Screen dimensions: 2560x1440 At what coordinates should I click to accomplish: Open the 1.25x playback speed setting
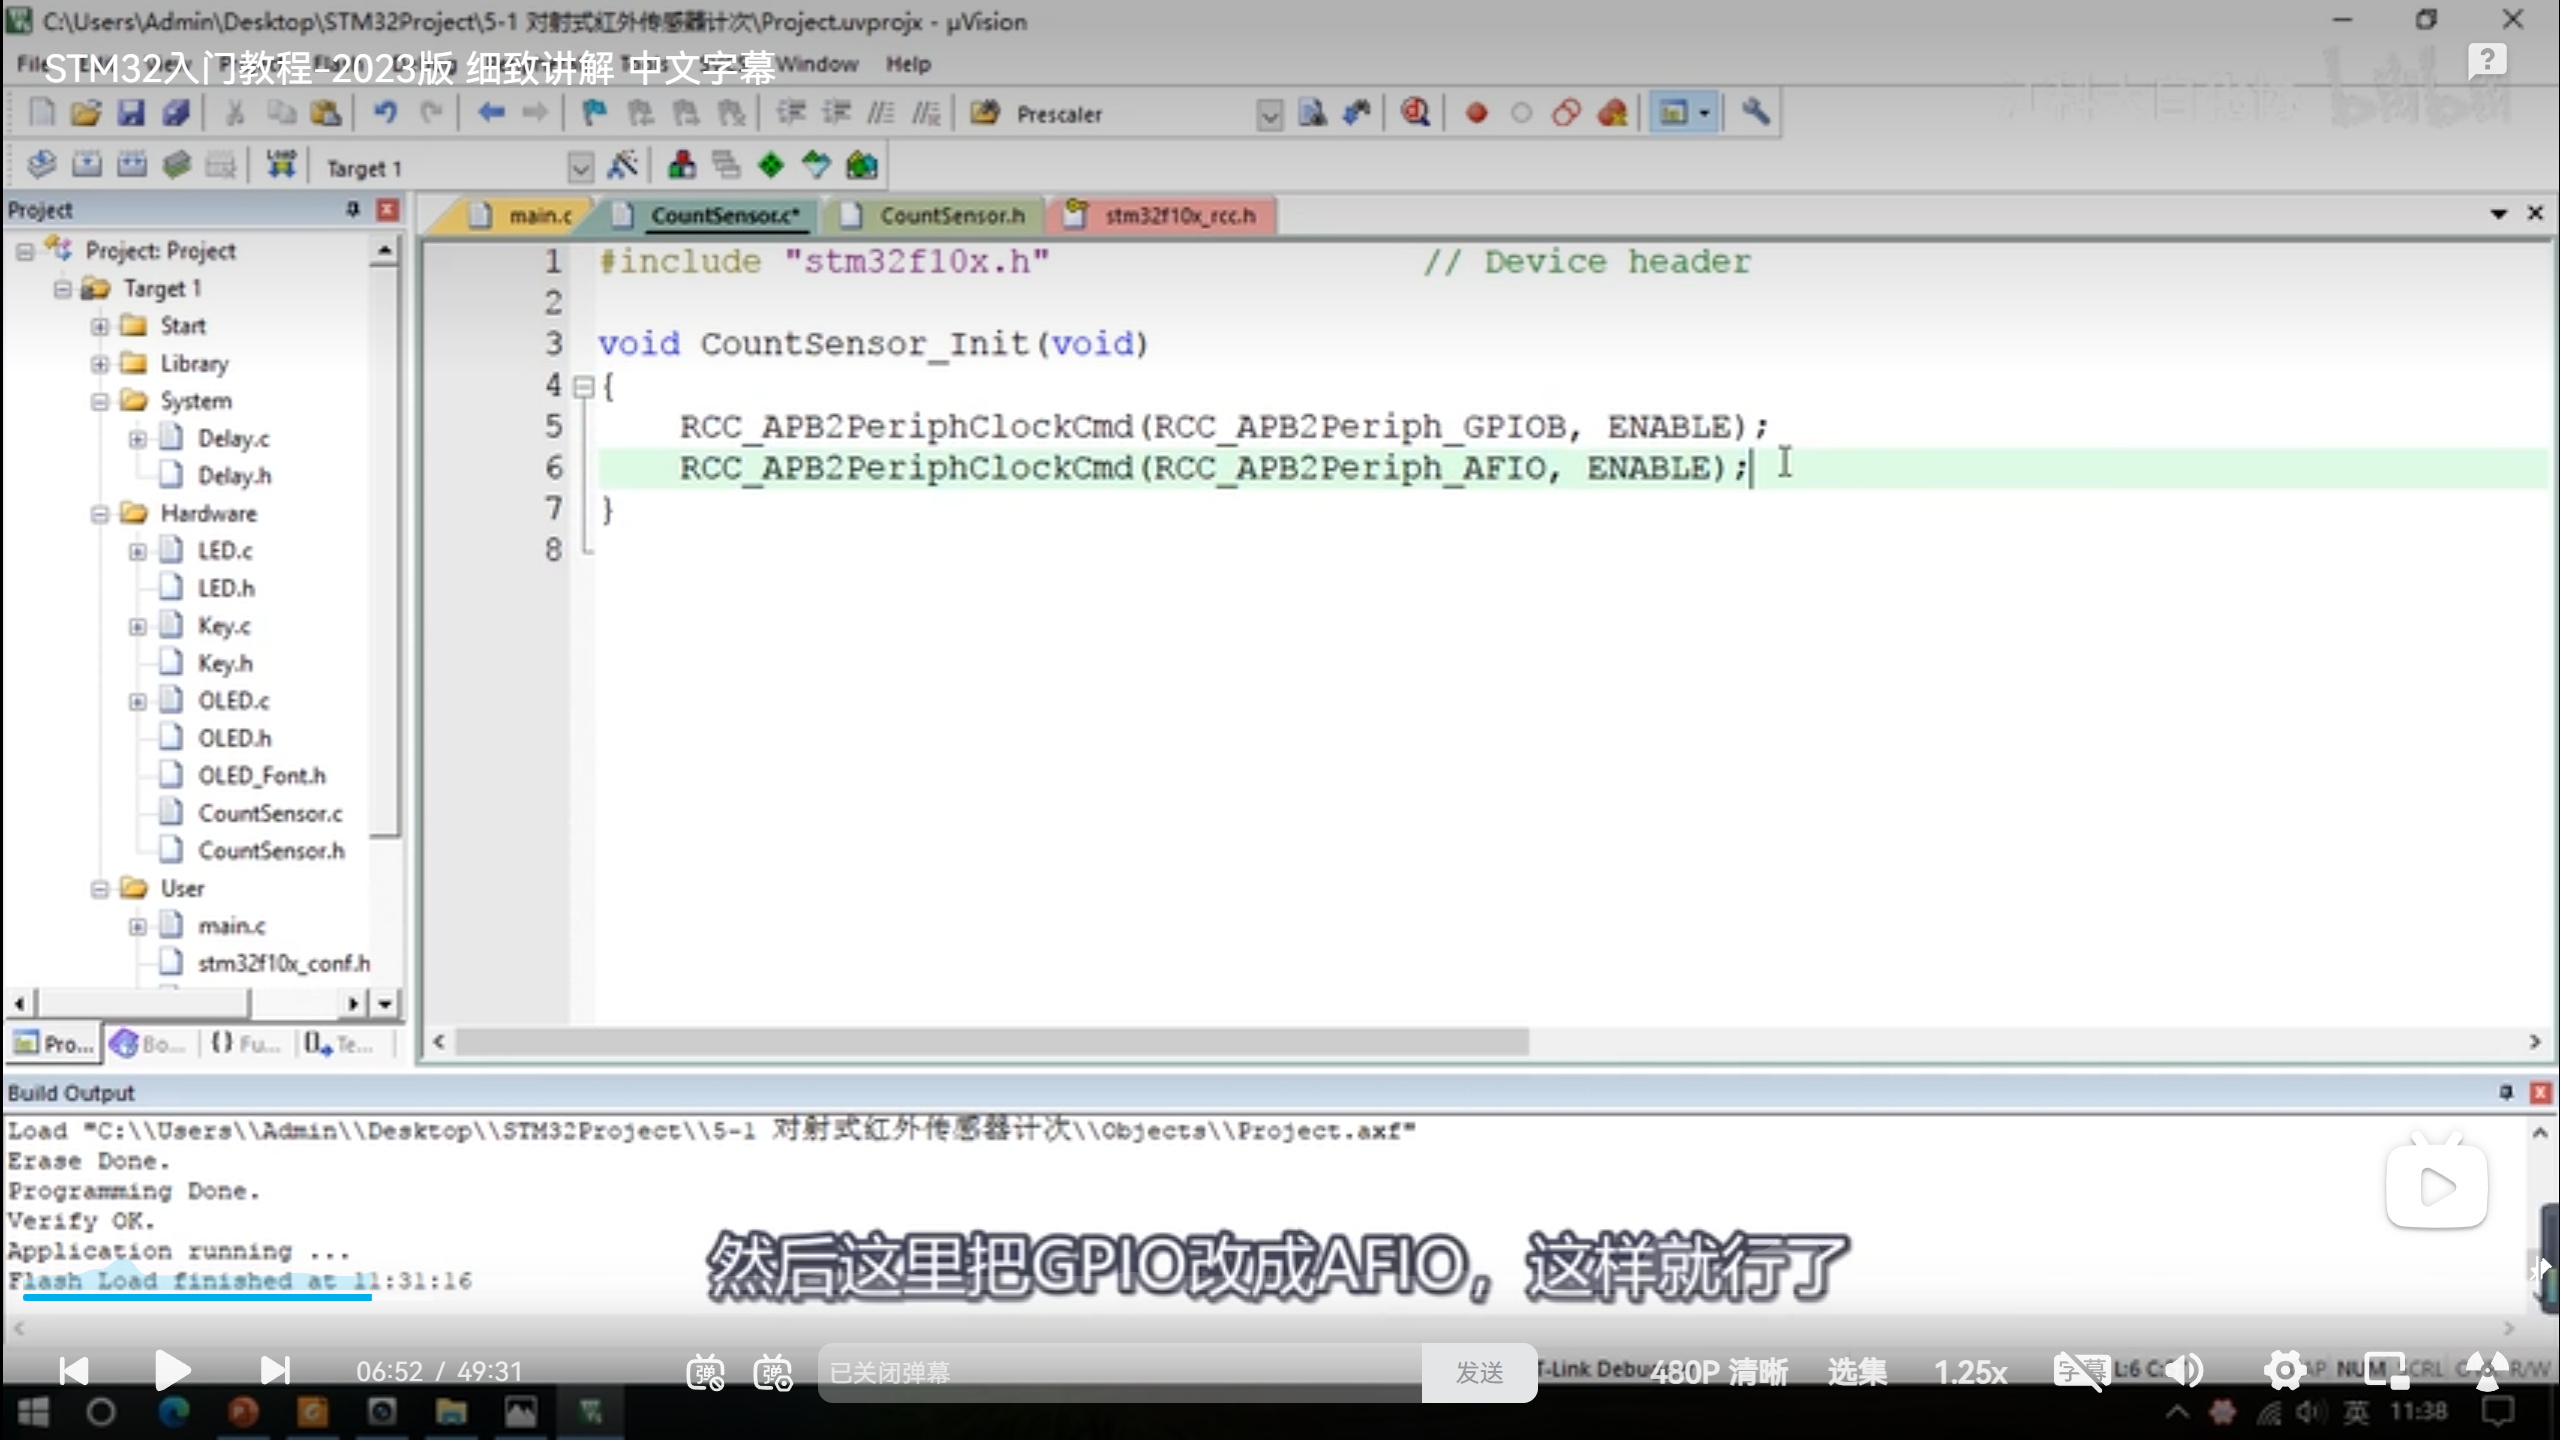tap(1970, 1372)
